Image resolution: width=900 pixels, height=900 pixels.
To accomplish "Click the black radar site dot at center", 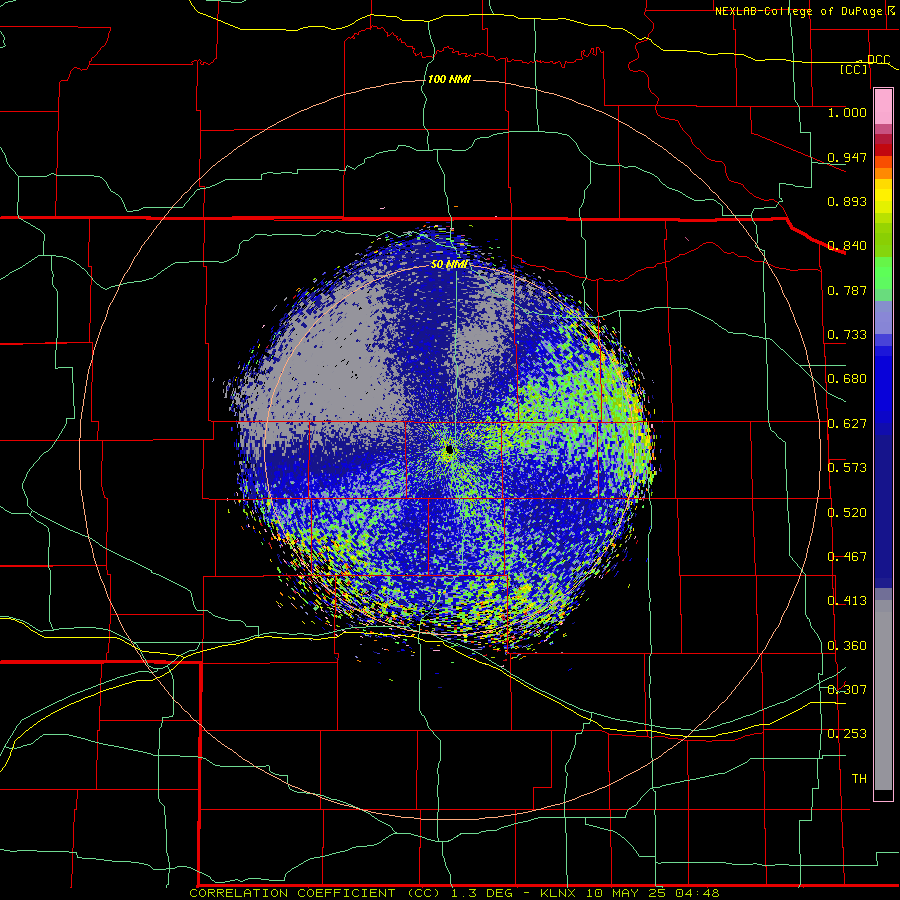I will pos(449,449).
